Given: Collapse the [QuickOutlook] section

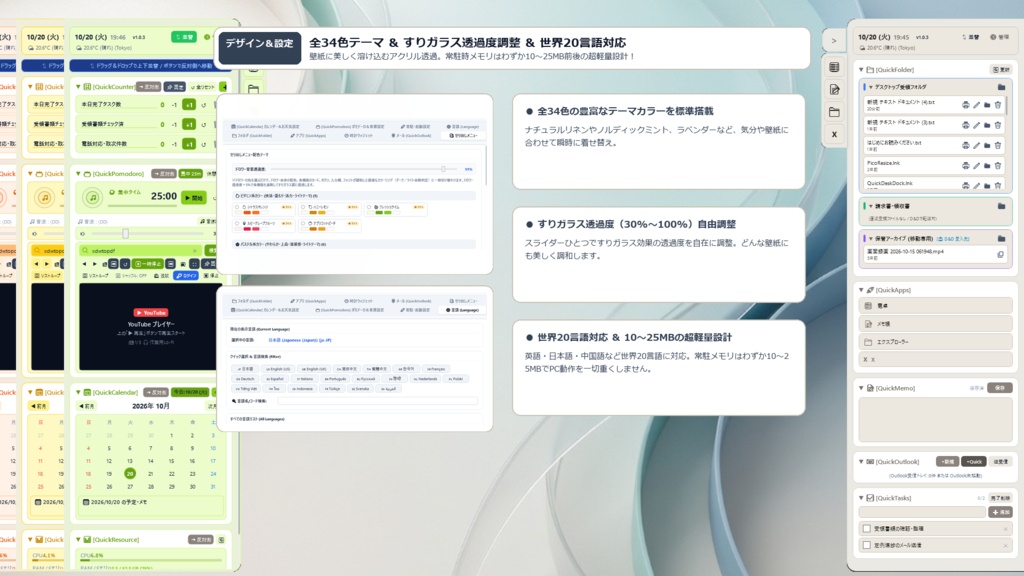Looking at the screenshot, I should [861, 462].
